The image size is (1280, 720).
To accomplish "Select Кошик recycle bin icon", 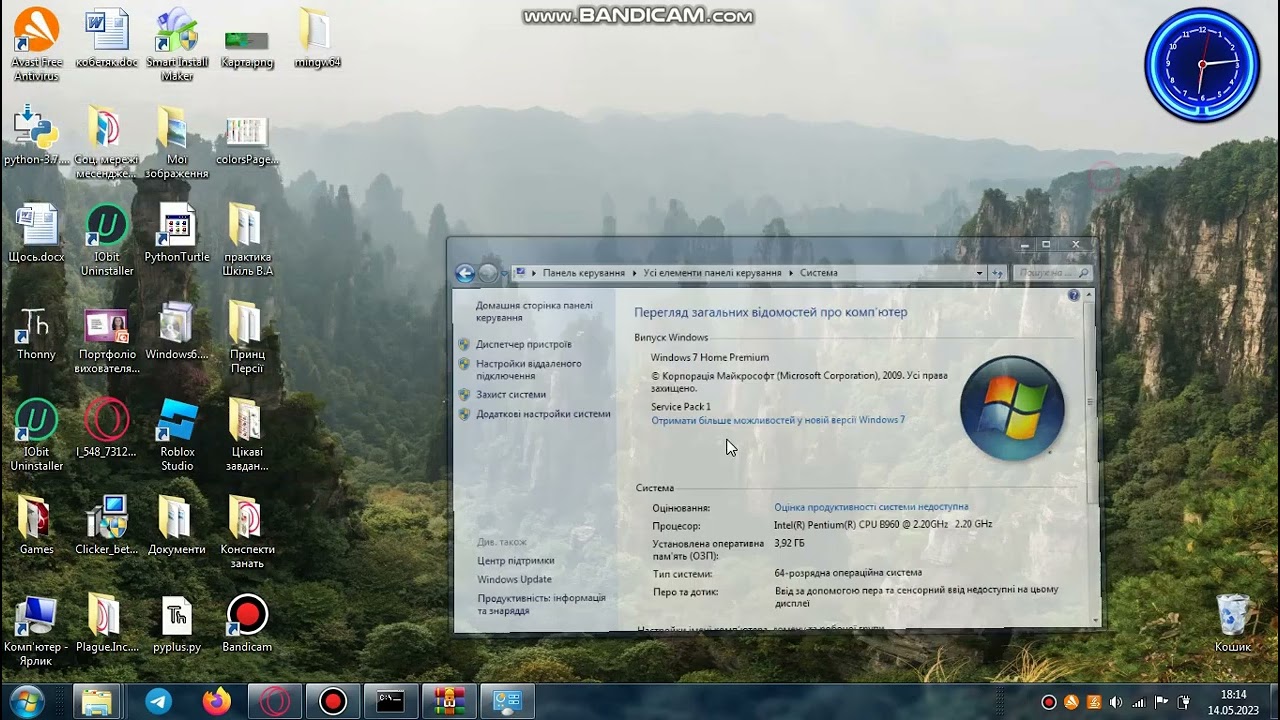I will tap(1233, 623).
